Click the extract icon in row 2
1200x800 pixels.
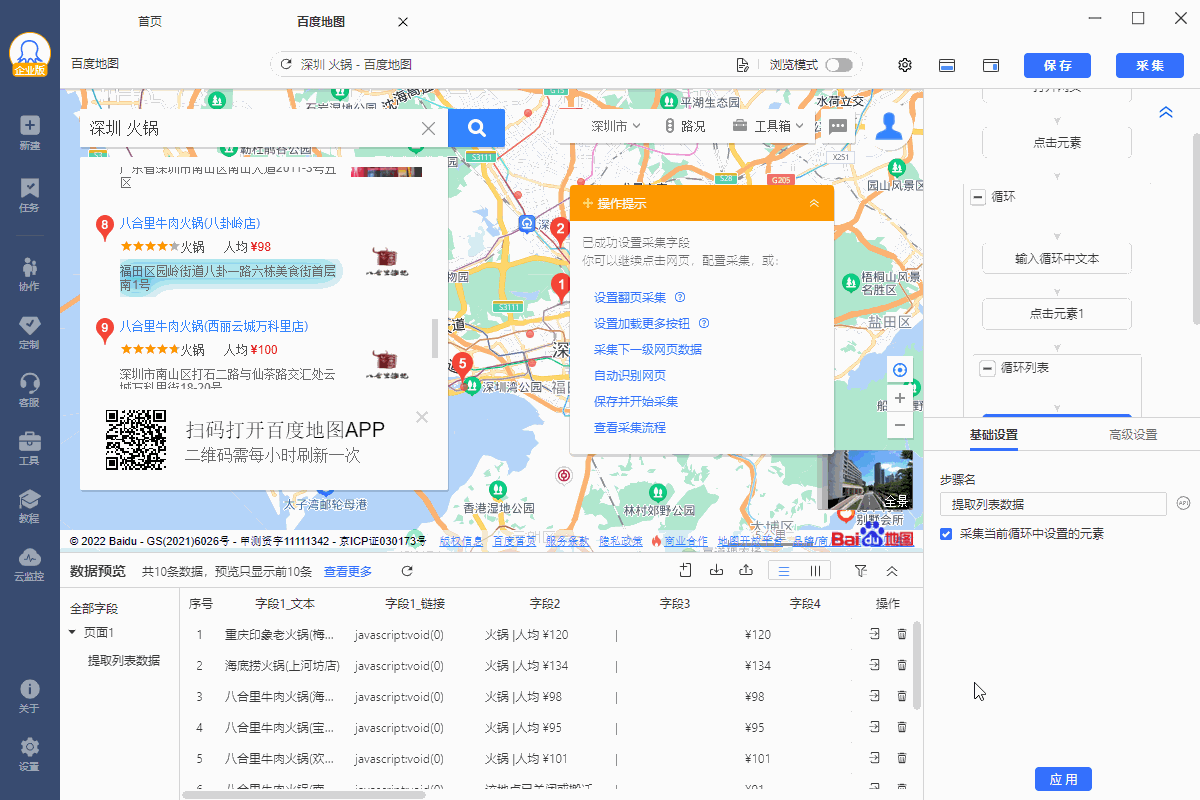[x=874, y=665]
